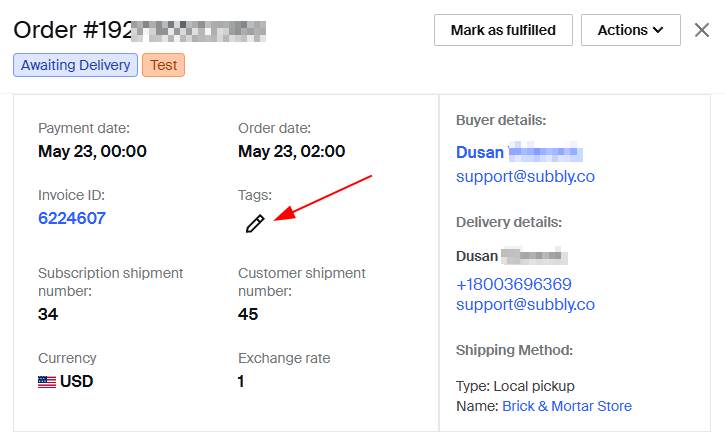725x444 pixels.
Task: Select the order number heading
Action: pos(140,30)
